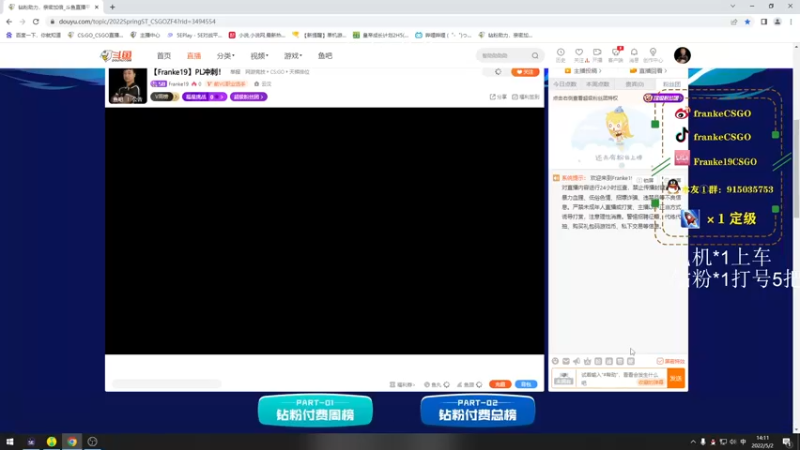Click the orange tag inside chat input
This screenshot has height=450, width=800.
[651, 382]
